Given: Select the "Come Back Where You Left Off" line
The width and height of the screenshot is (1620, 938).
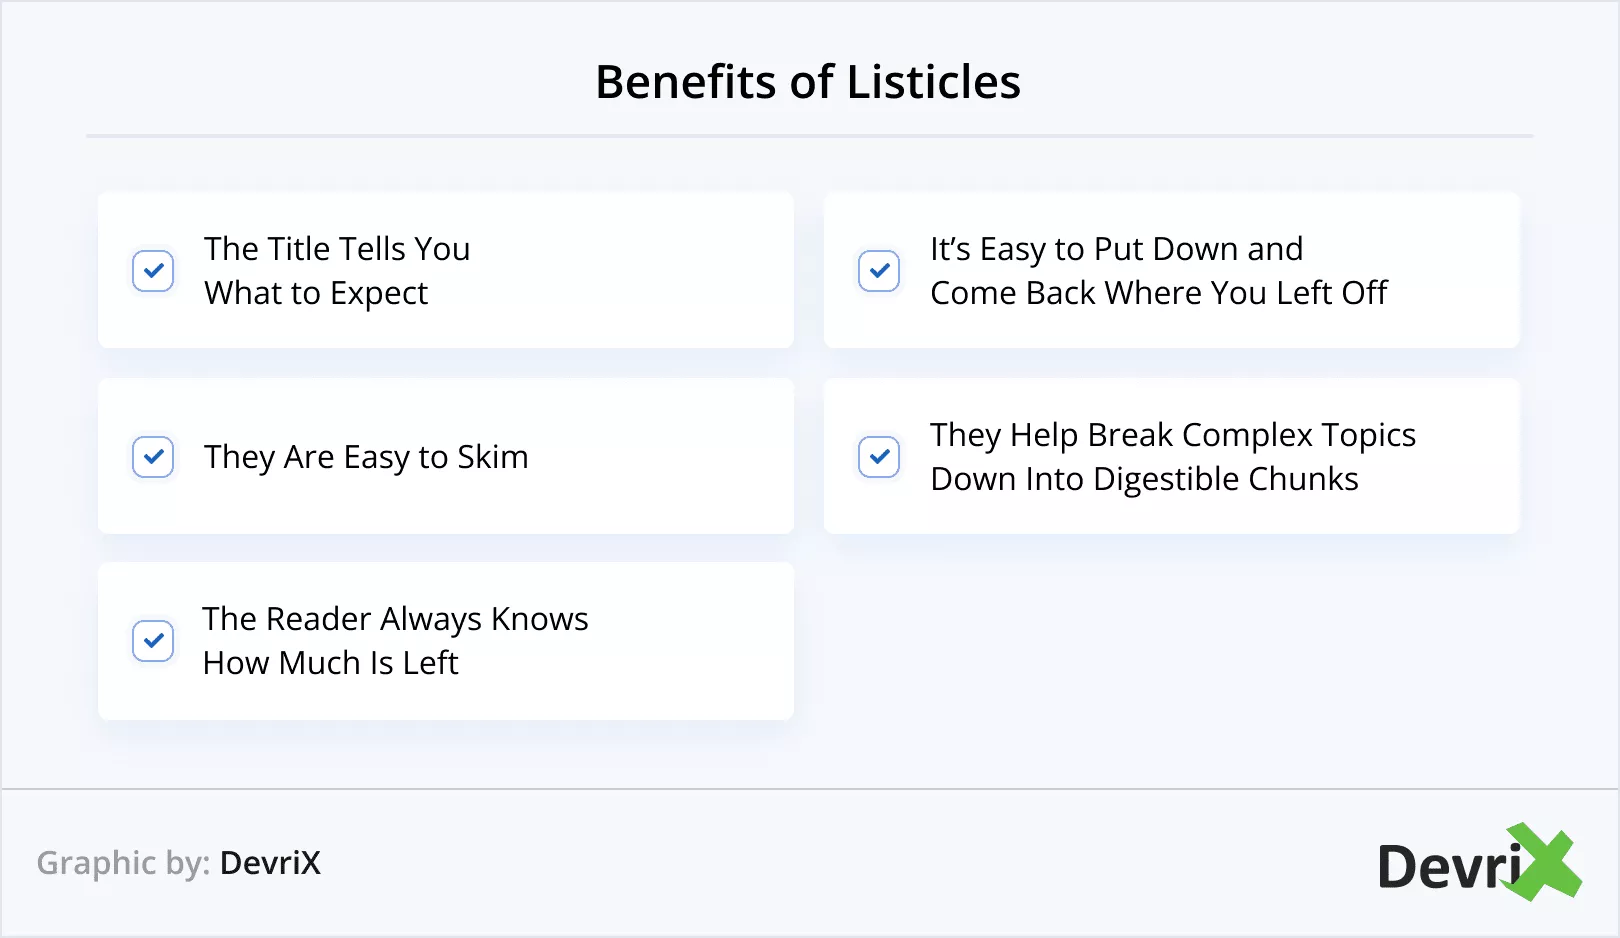Looking at the screenshot, I should [x=1158, y=293].
